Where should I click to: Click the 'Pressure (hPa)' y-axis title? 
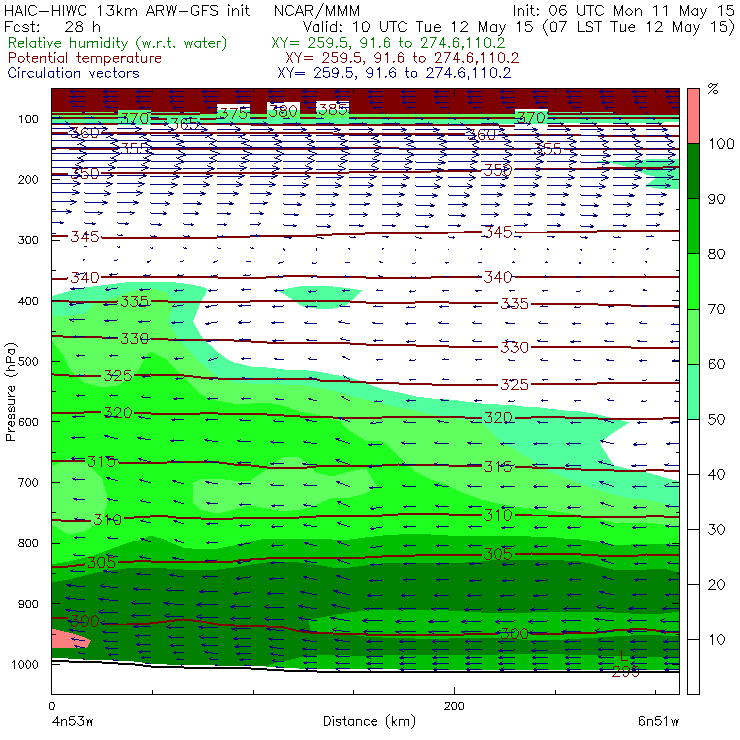tap(10, 392)
